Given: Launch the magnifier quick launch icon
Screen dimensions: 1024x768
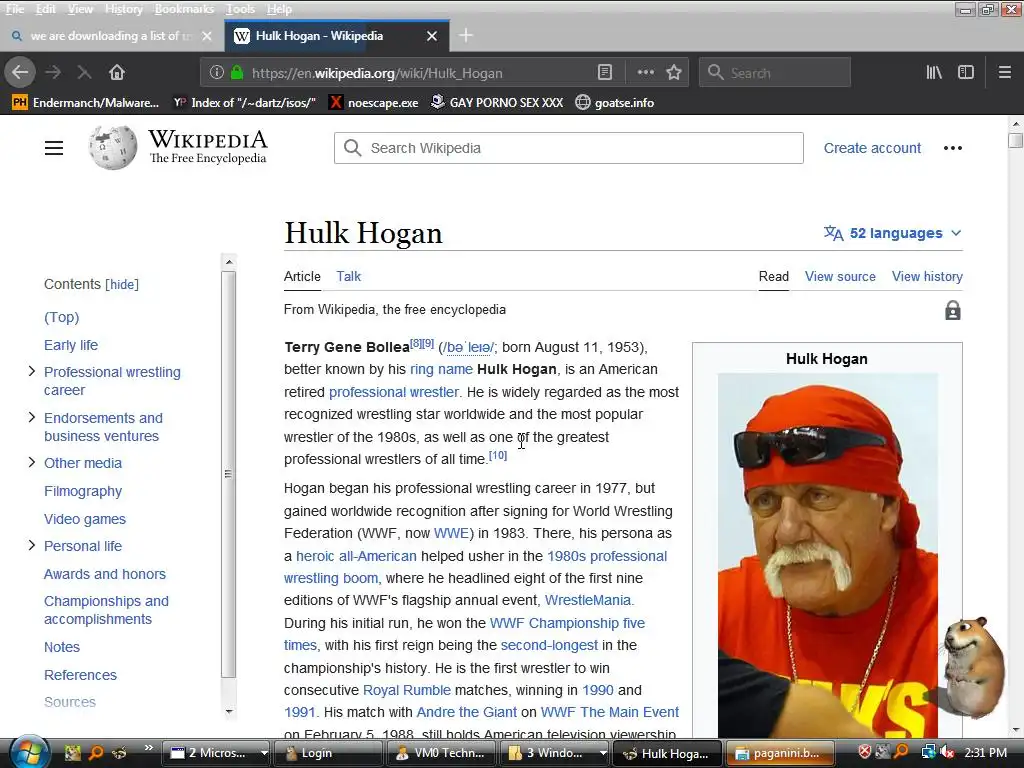Looking at the screenshot, I should 96,753.
